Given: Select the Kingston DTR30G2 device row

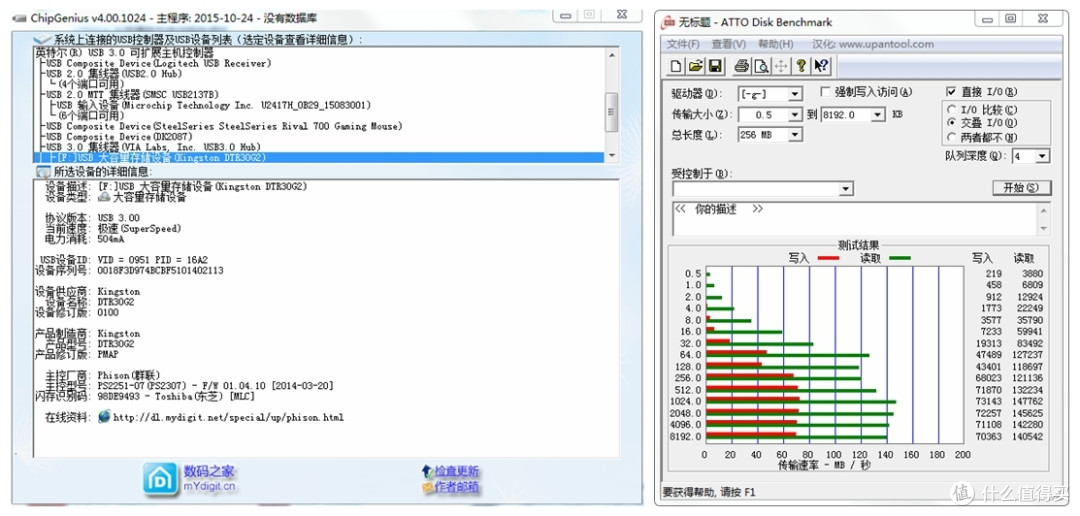Looking at the screenshot, I should (x=318, y=158).
